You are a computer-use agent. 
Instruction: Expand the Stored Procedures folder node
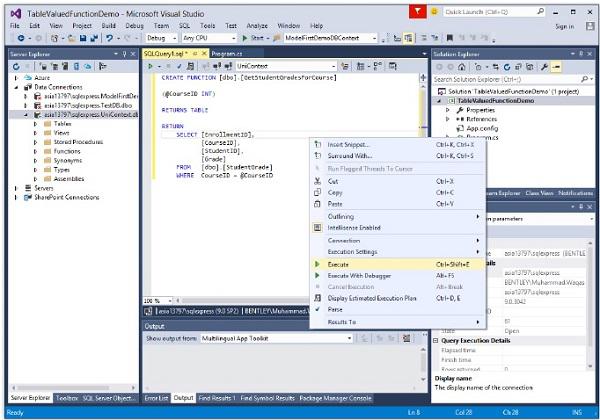(x=36, y=142)
